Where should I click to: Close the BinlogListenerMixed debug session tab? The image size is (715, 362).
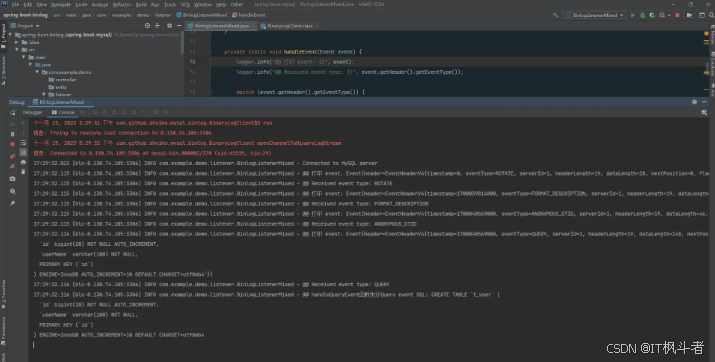[88, 102]
